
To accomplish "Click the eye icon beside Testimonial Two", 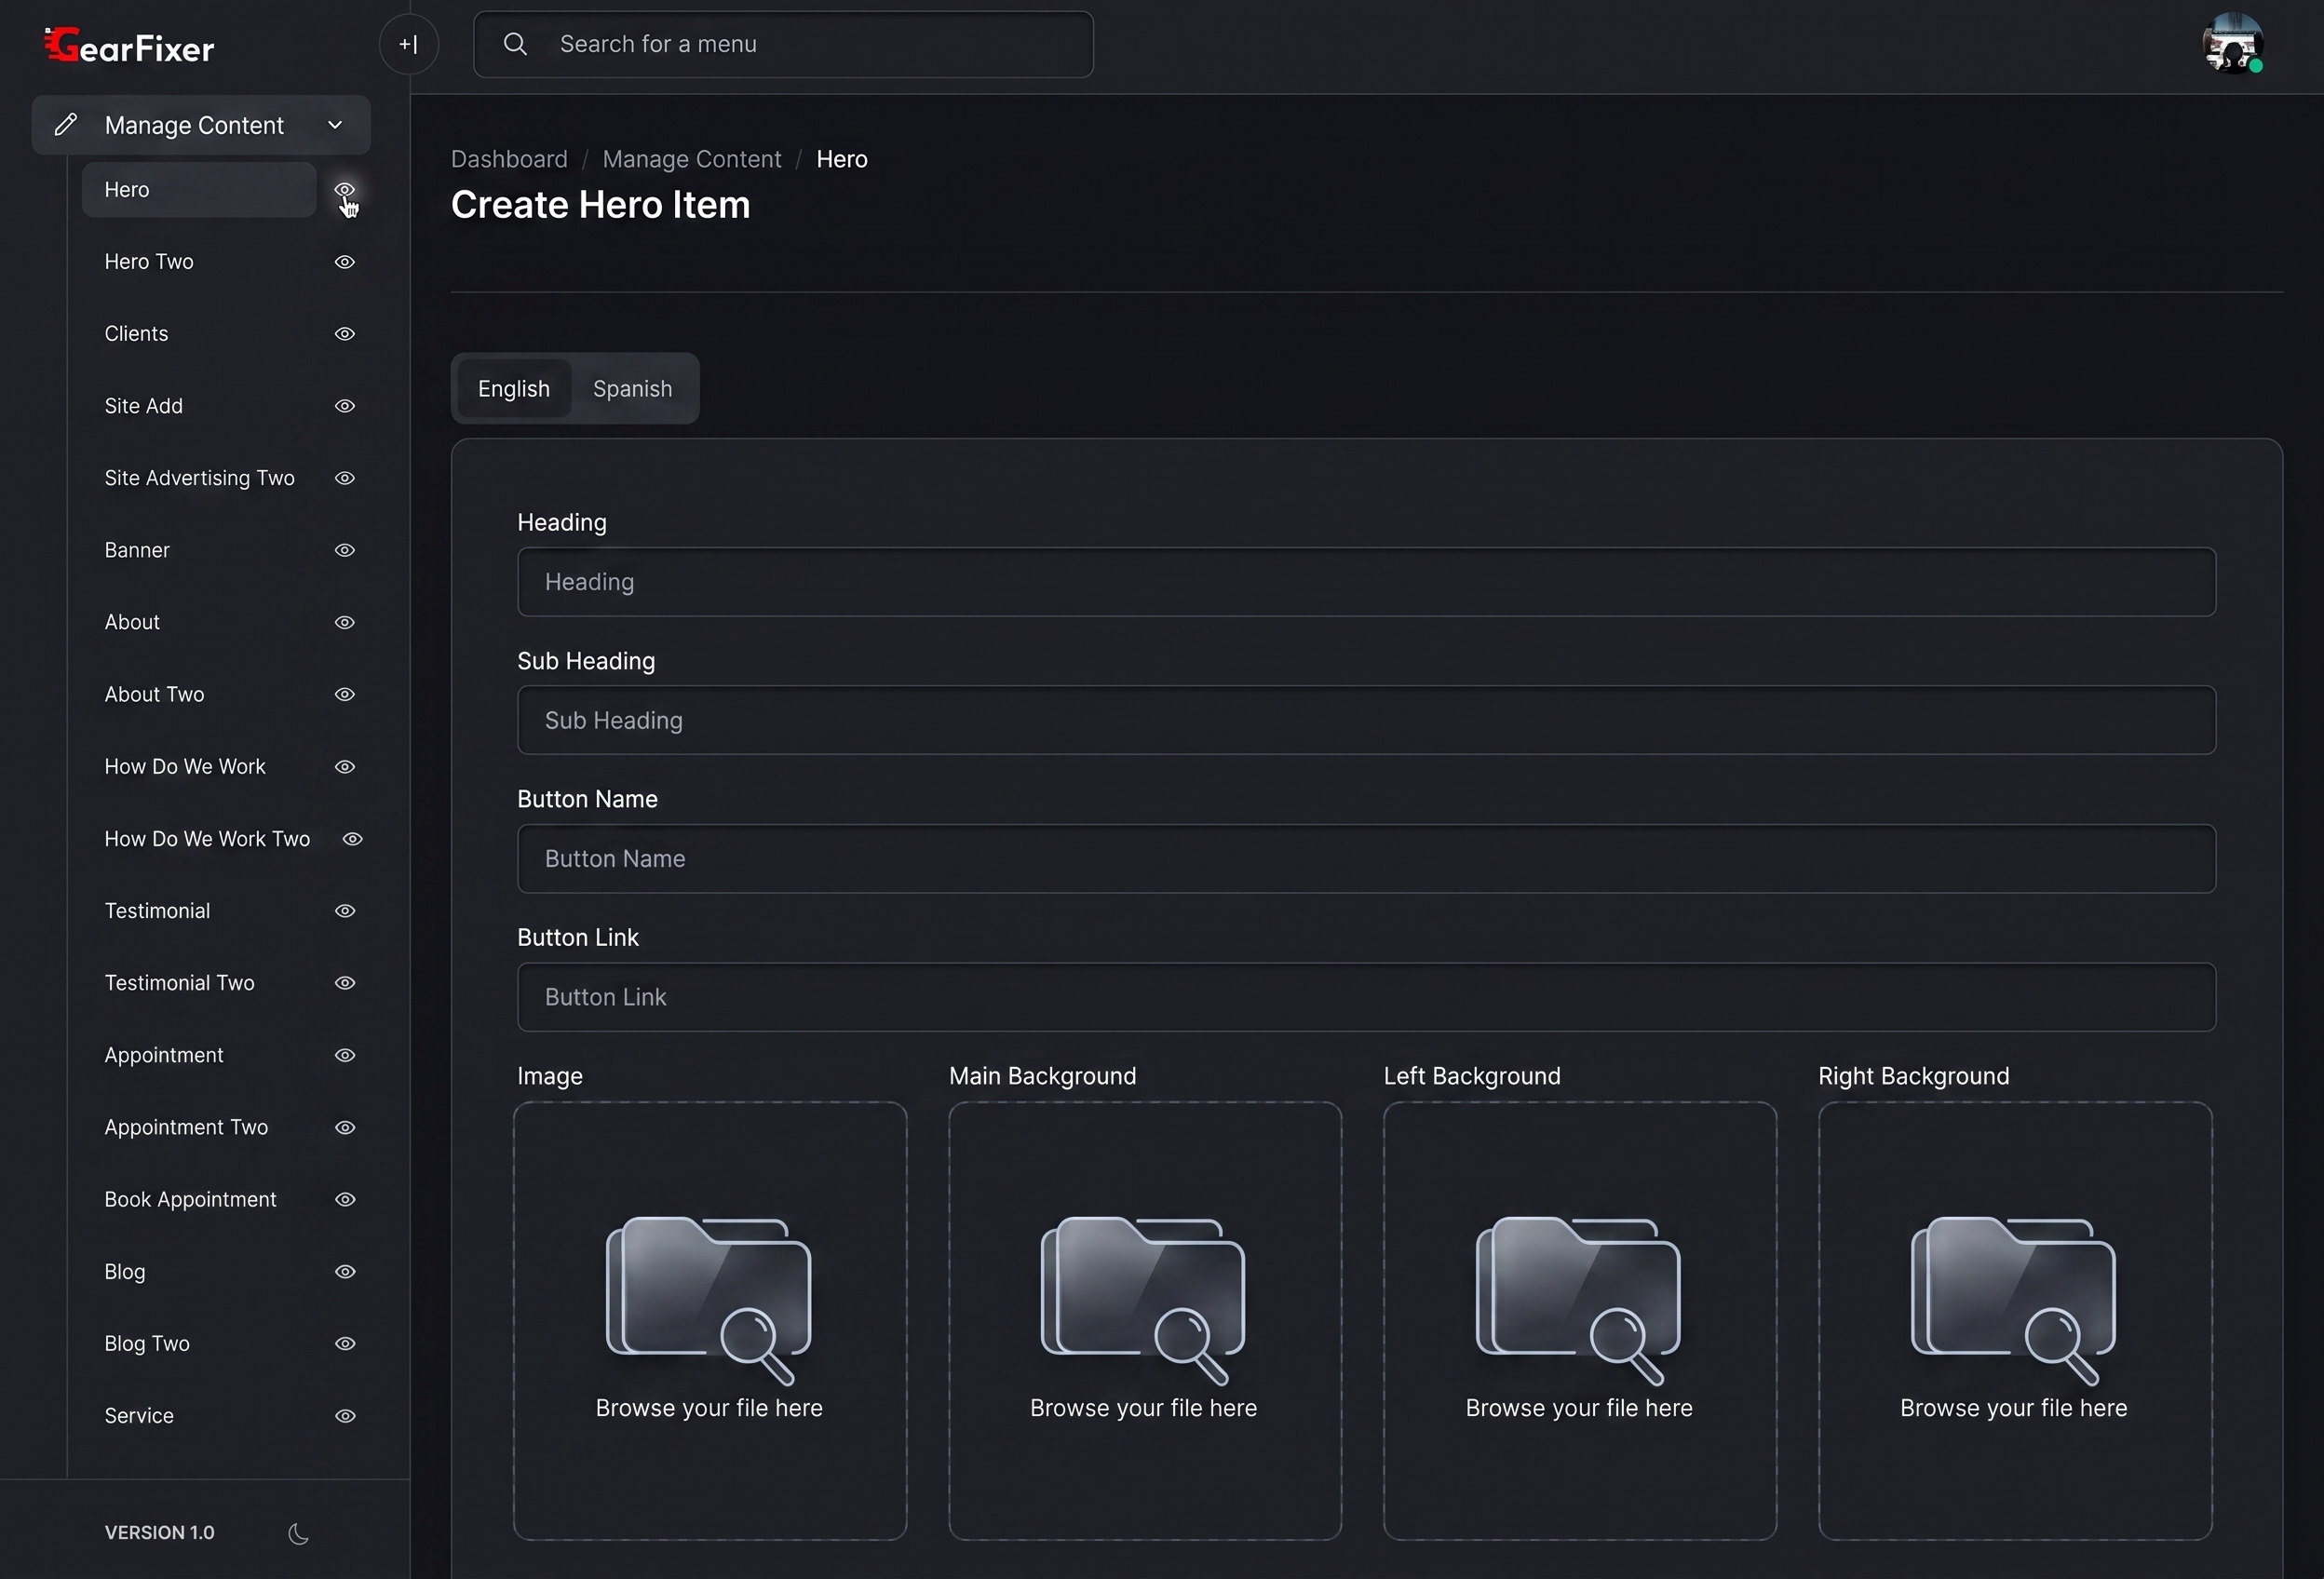I will pyautogui.click(x=344, y=983).
